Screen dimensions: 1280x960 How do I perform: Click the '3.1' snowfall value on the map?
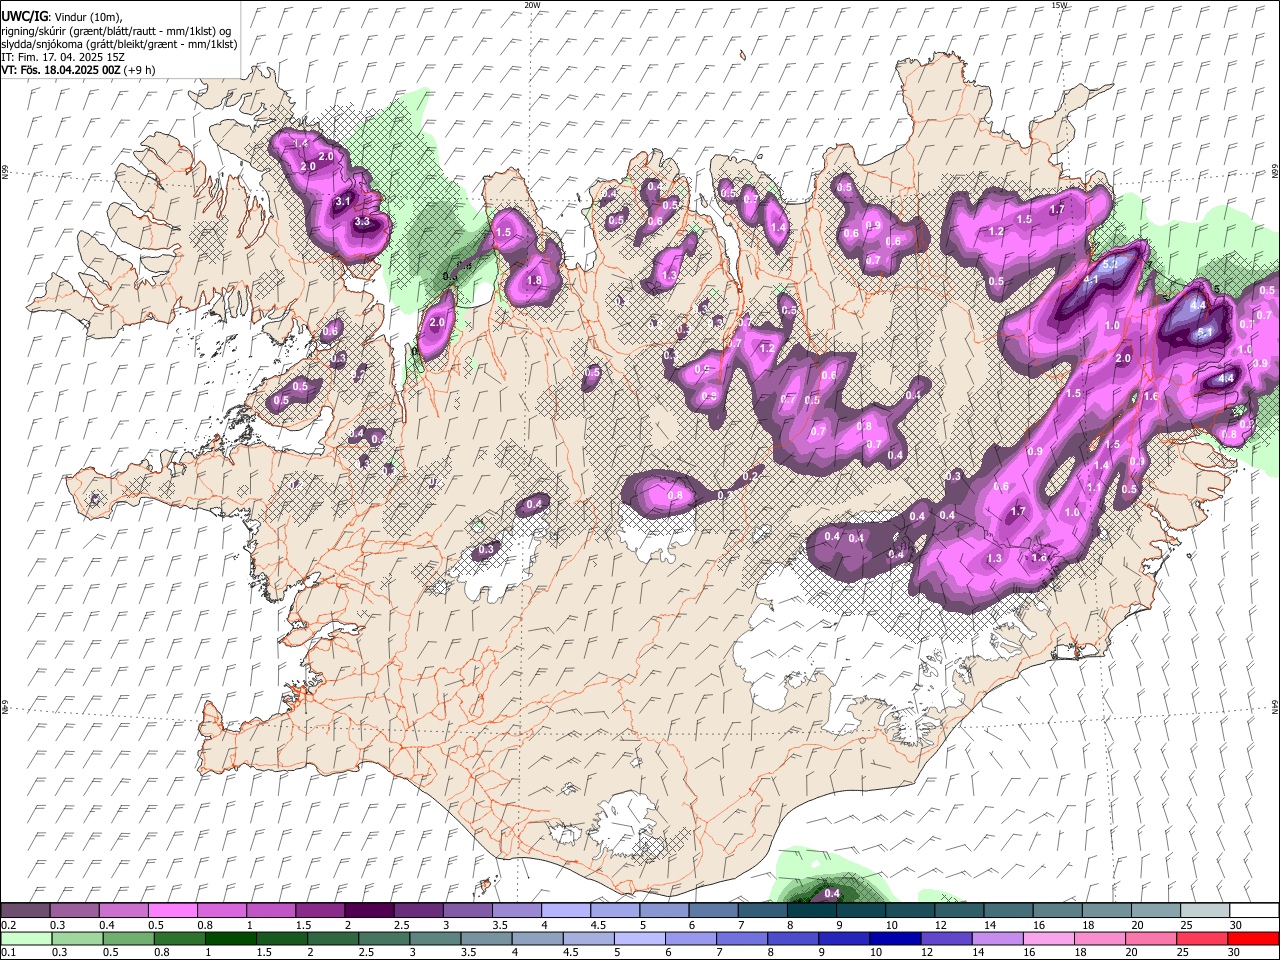(x=342, y=201)
